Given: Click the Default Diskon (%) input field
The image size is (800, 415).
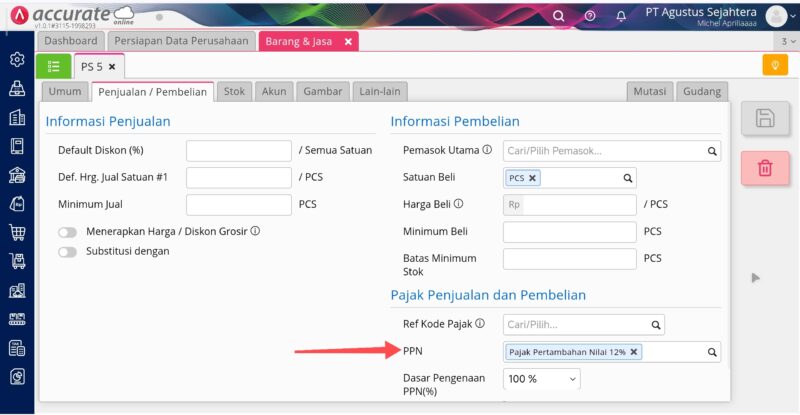Looking at the screenshot, I should point(238,151).
